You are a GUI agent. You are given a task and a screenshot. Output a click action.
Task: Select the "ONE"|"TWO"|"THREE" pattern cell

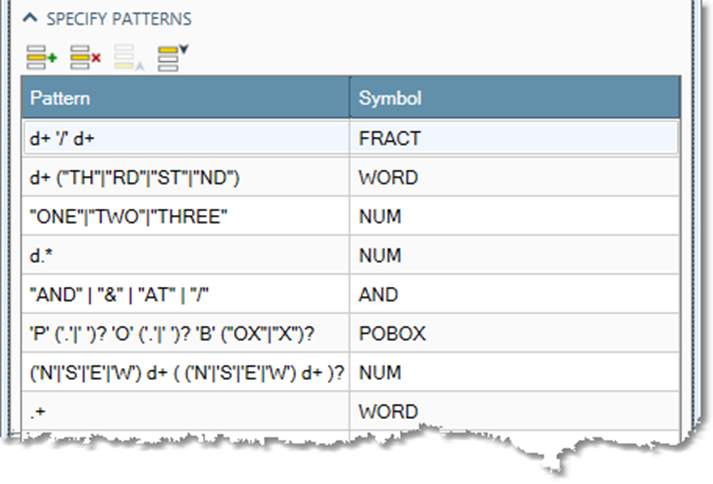pos(185,216)
